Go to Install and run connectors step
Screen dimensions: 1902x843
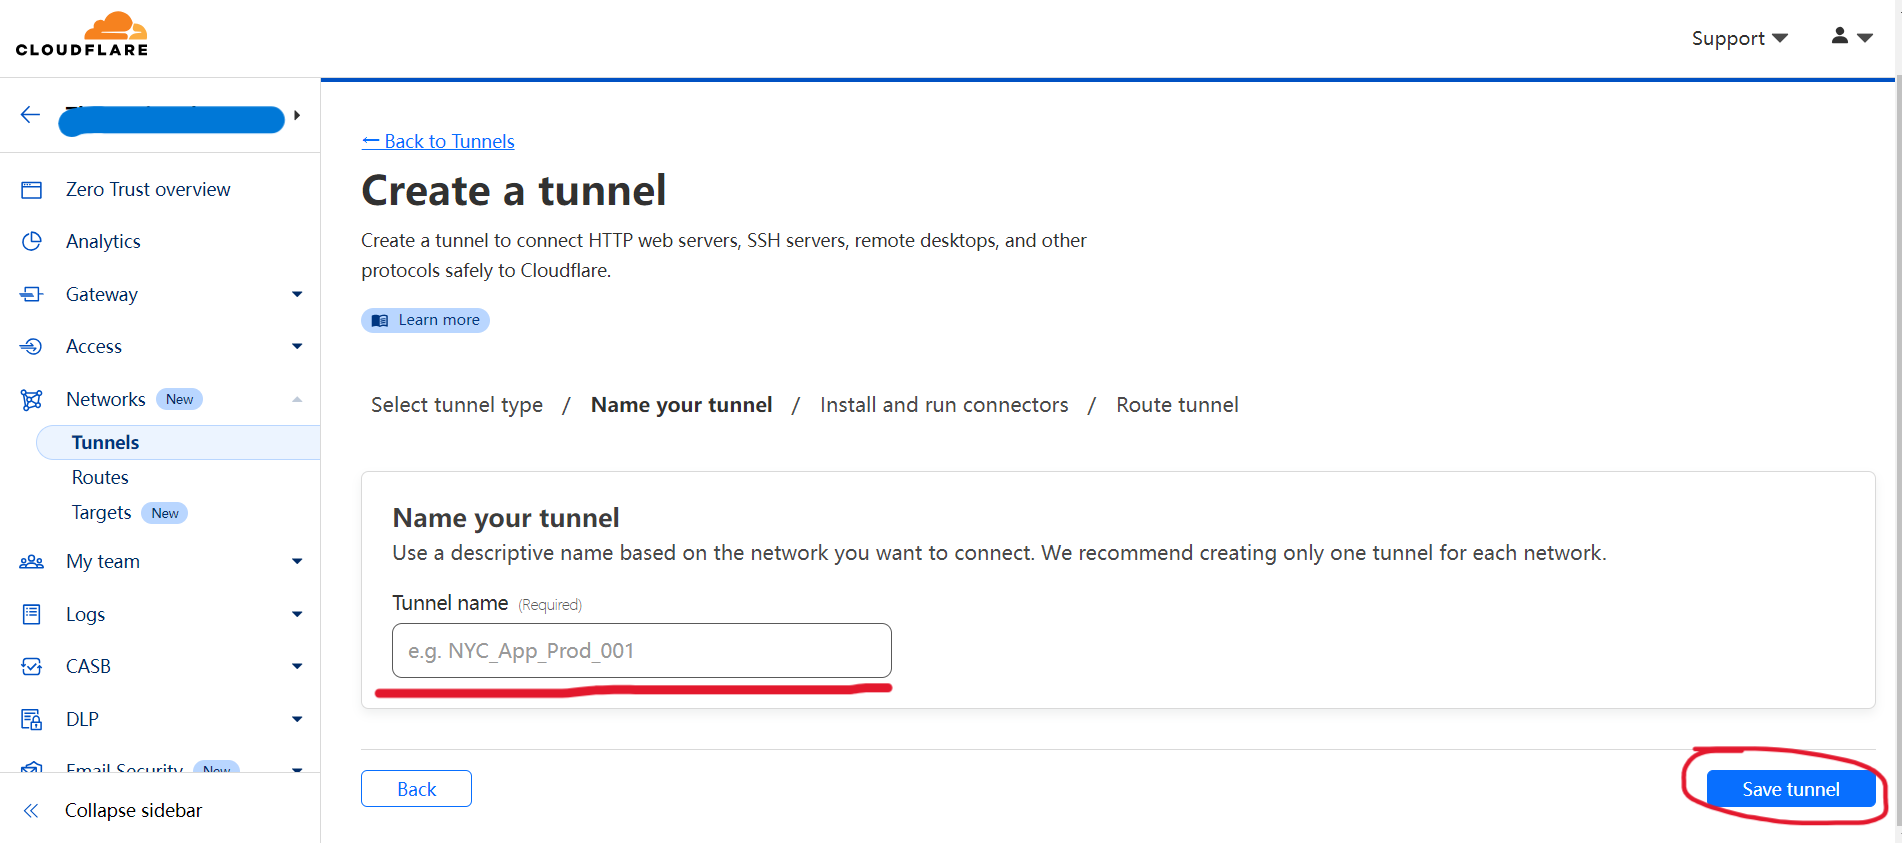[944, 405]
